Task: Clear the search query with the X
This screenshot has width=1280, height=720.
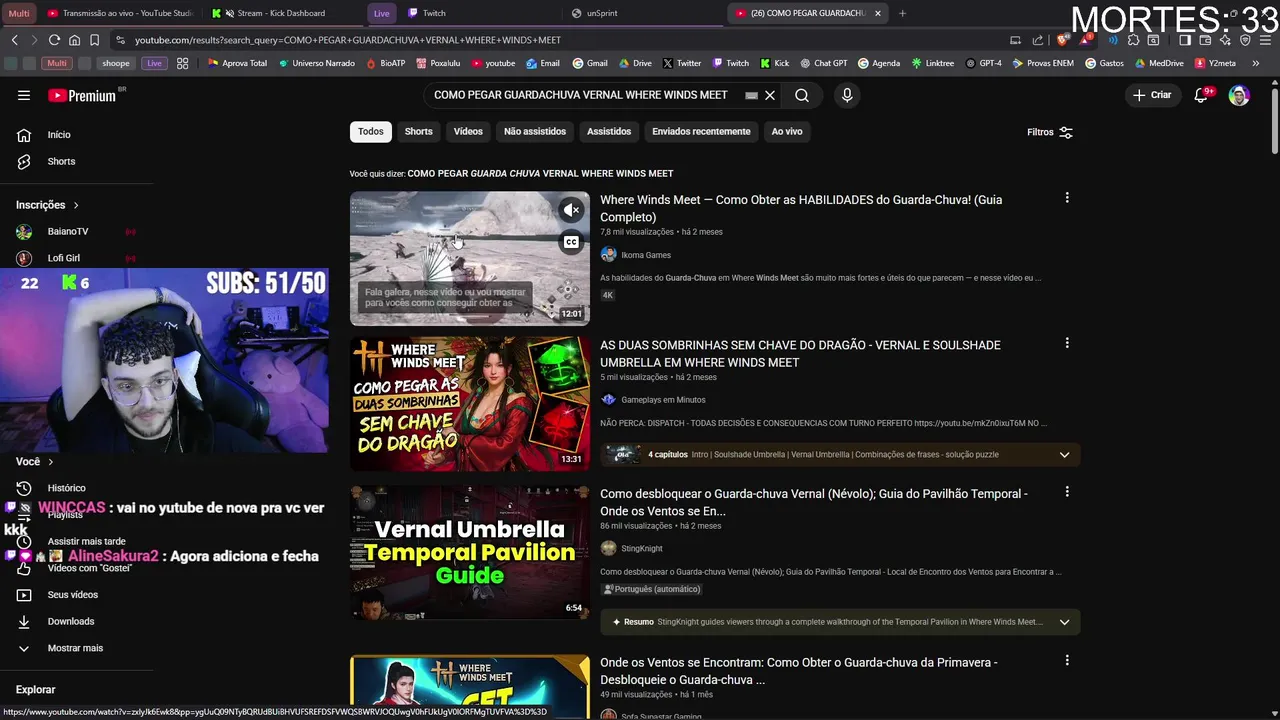Action: pyautogui.click(x=770, y=95)
